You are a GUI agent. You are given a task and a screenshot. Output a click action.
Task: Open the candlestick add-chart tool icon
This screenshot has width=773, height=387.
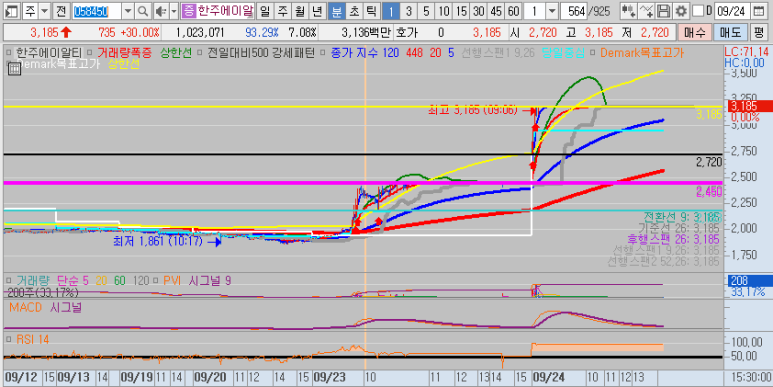pyautogui.click(x=628, y=11)
